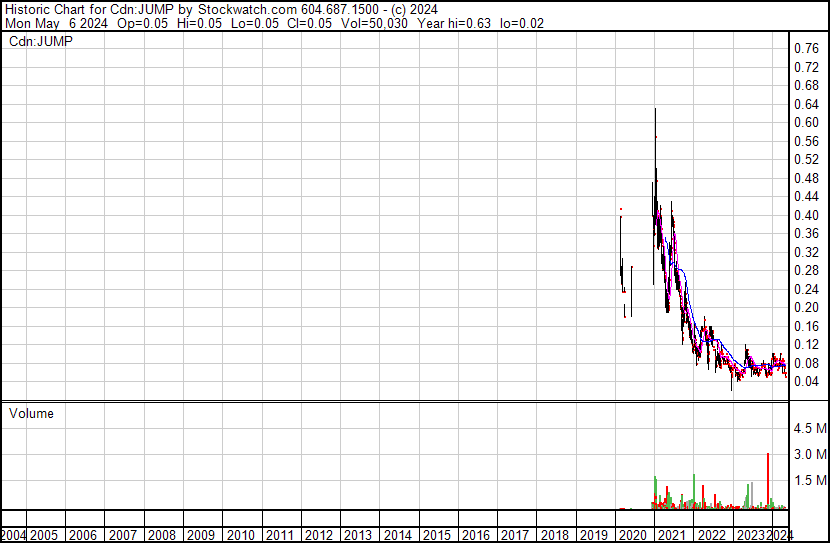The width and height of the screenshot is (830, 543).
Task: Click the 0.48 price axis label
Action: [807, 178]
